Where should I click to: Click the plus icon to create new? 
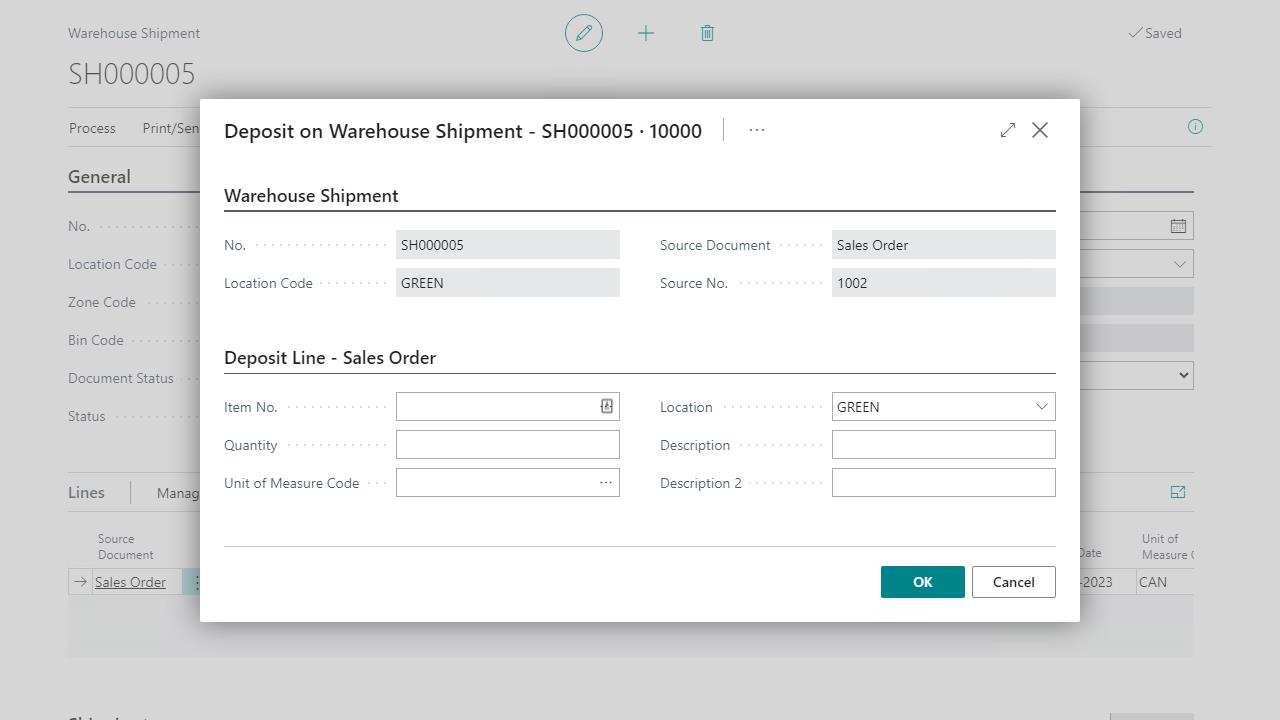click(646, 33)
